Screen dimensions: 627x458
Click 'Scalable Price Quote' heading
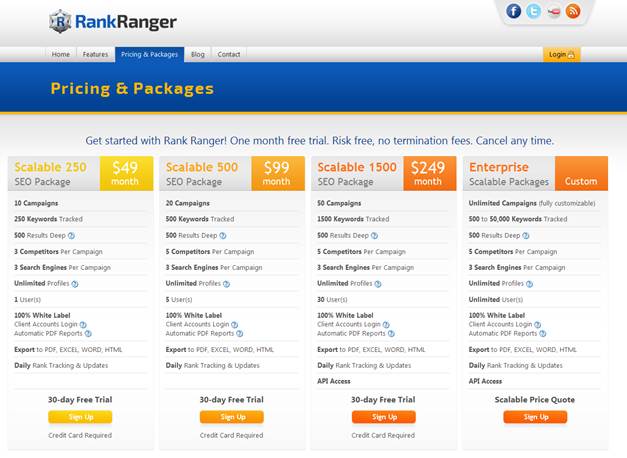click(x=535, y=400)
